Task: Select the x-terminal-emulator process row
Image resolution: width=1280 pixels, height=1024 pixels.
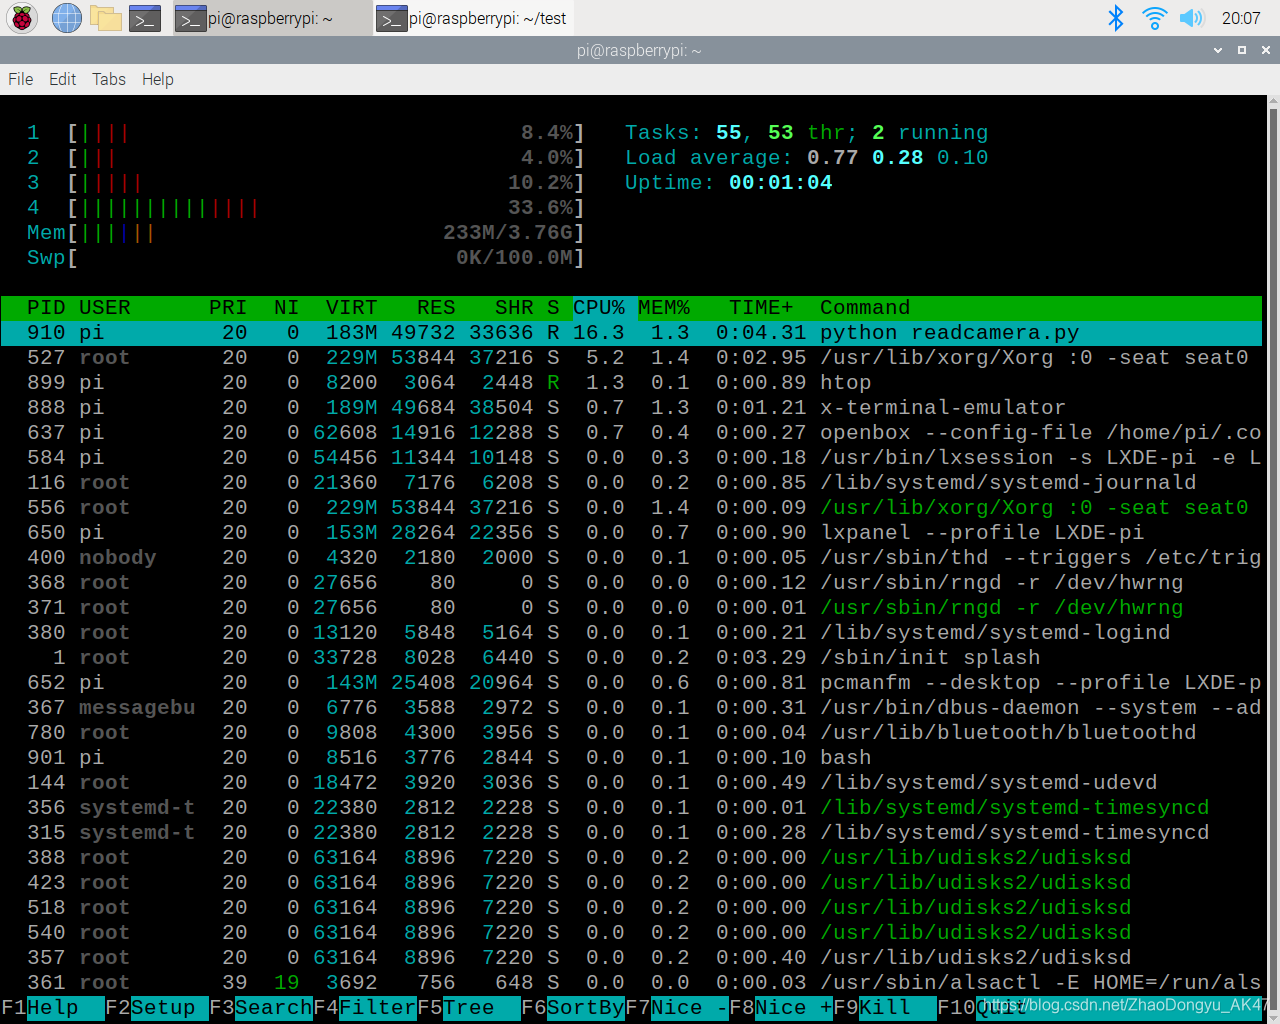Action: coord(631,408)
